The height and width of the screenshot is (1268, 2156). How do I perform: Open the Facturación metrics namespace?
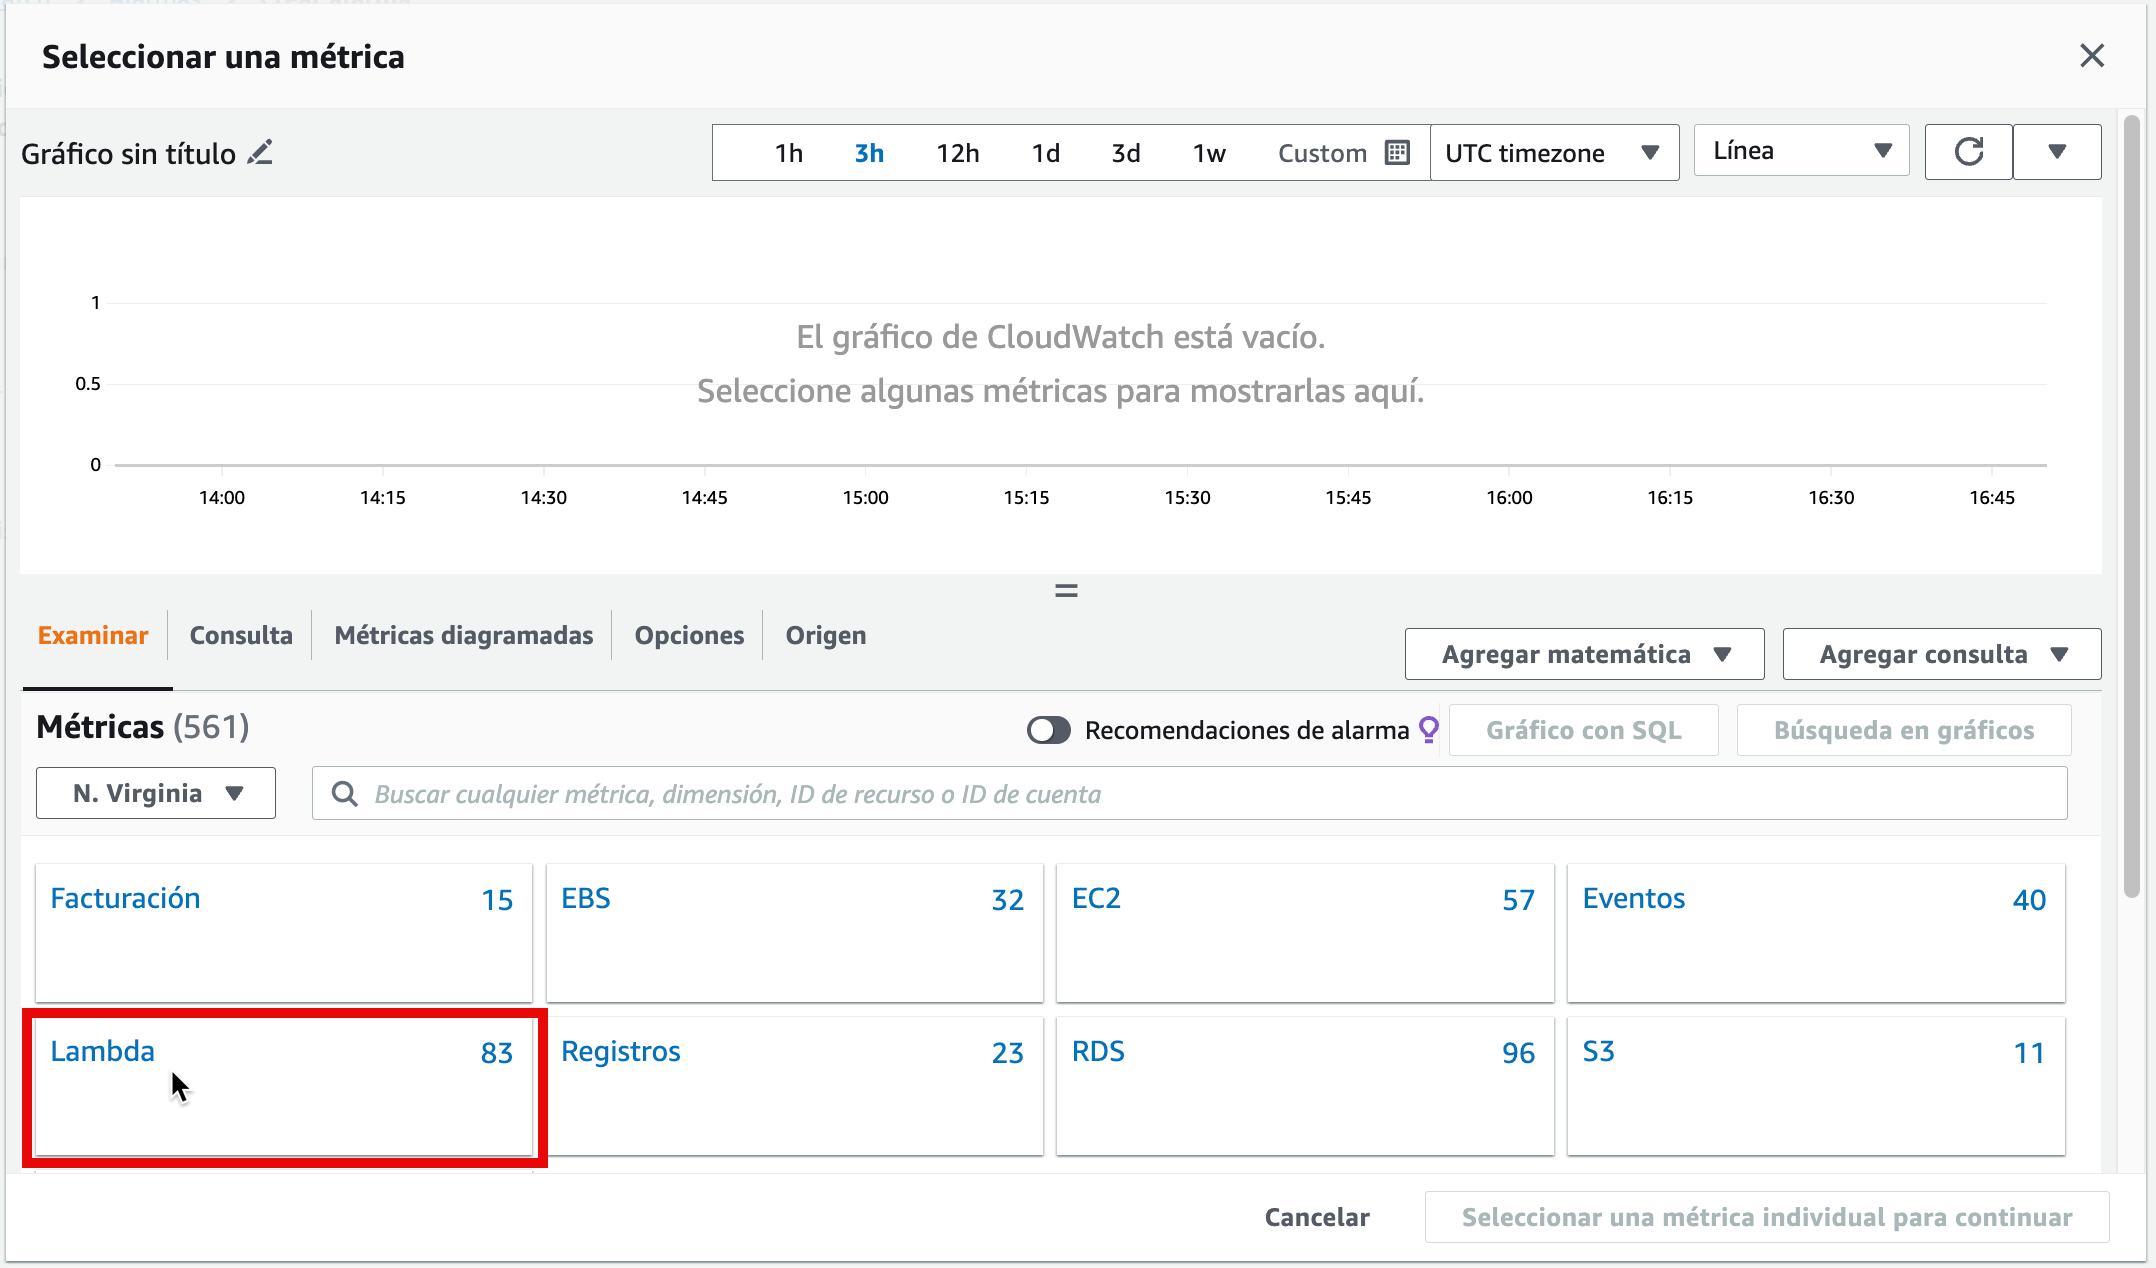click(x=284, y=933)
